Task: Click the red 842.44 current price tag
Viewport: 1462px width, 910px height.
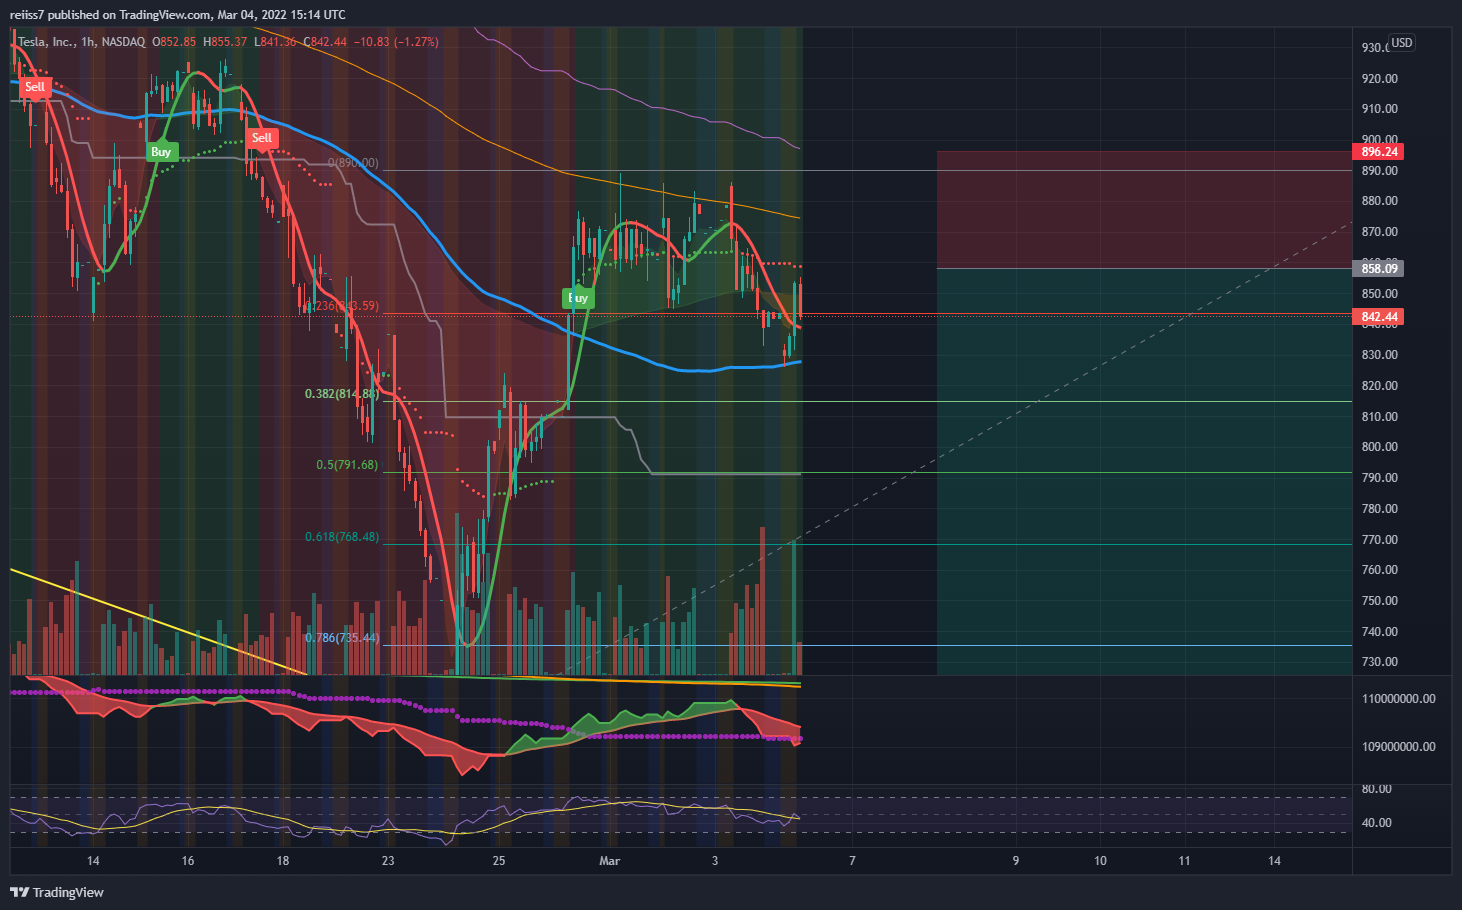Action: (x=1379, y=316)
